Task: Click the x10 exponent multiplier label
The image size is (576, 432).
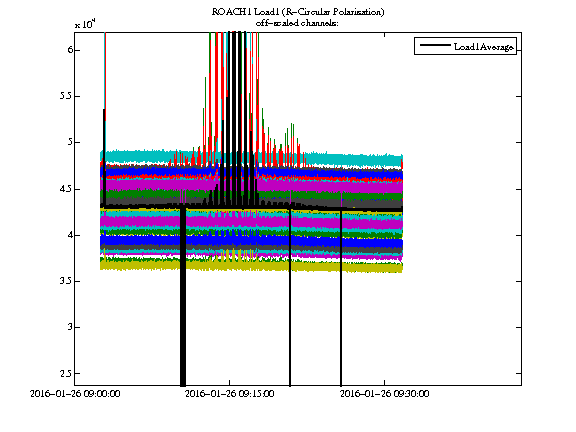Action: (x=85, y=24)
